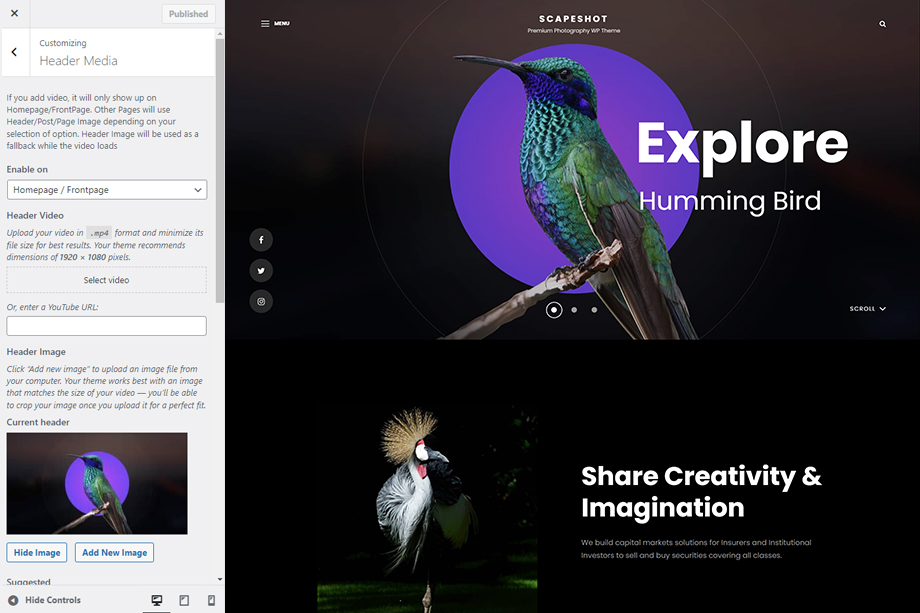Switch to desktop preview device icon
Screen dimensions: 920x613
(x=157, y=600)
